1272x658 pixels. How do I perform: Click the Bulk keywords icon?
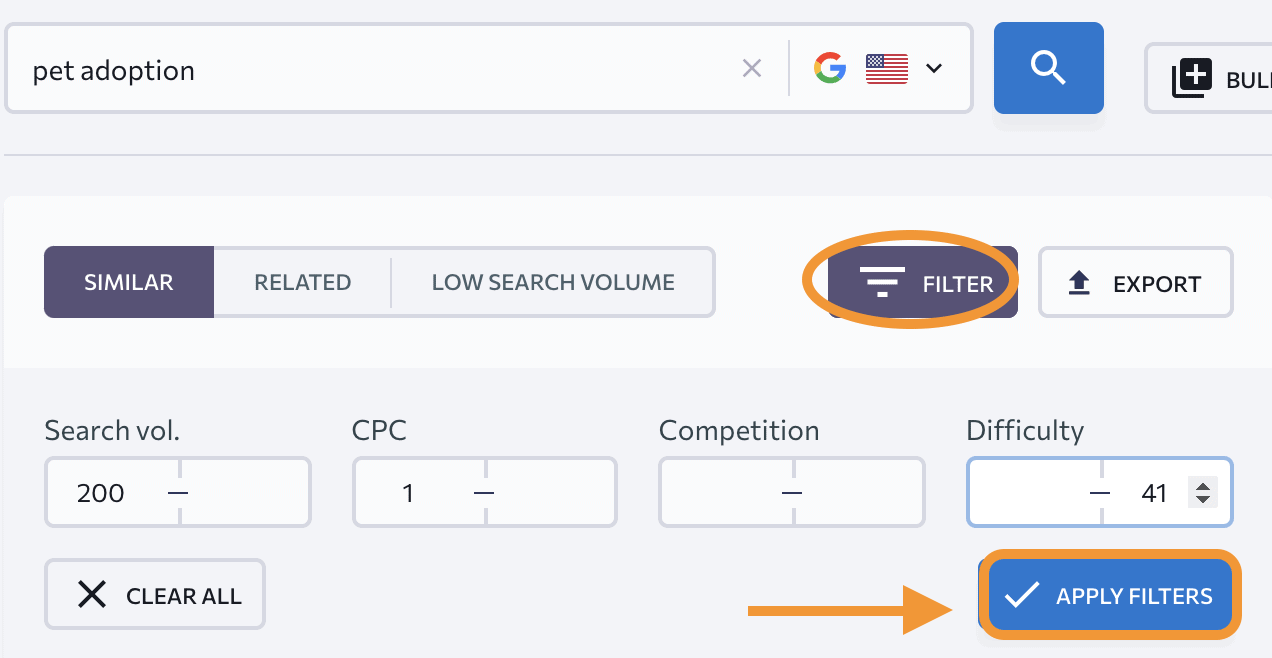(1193, 78)
